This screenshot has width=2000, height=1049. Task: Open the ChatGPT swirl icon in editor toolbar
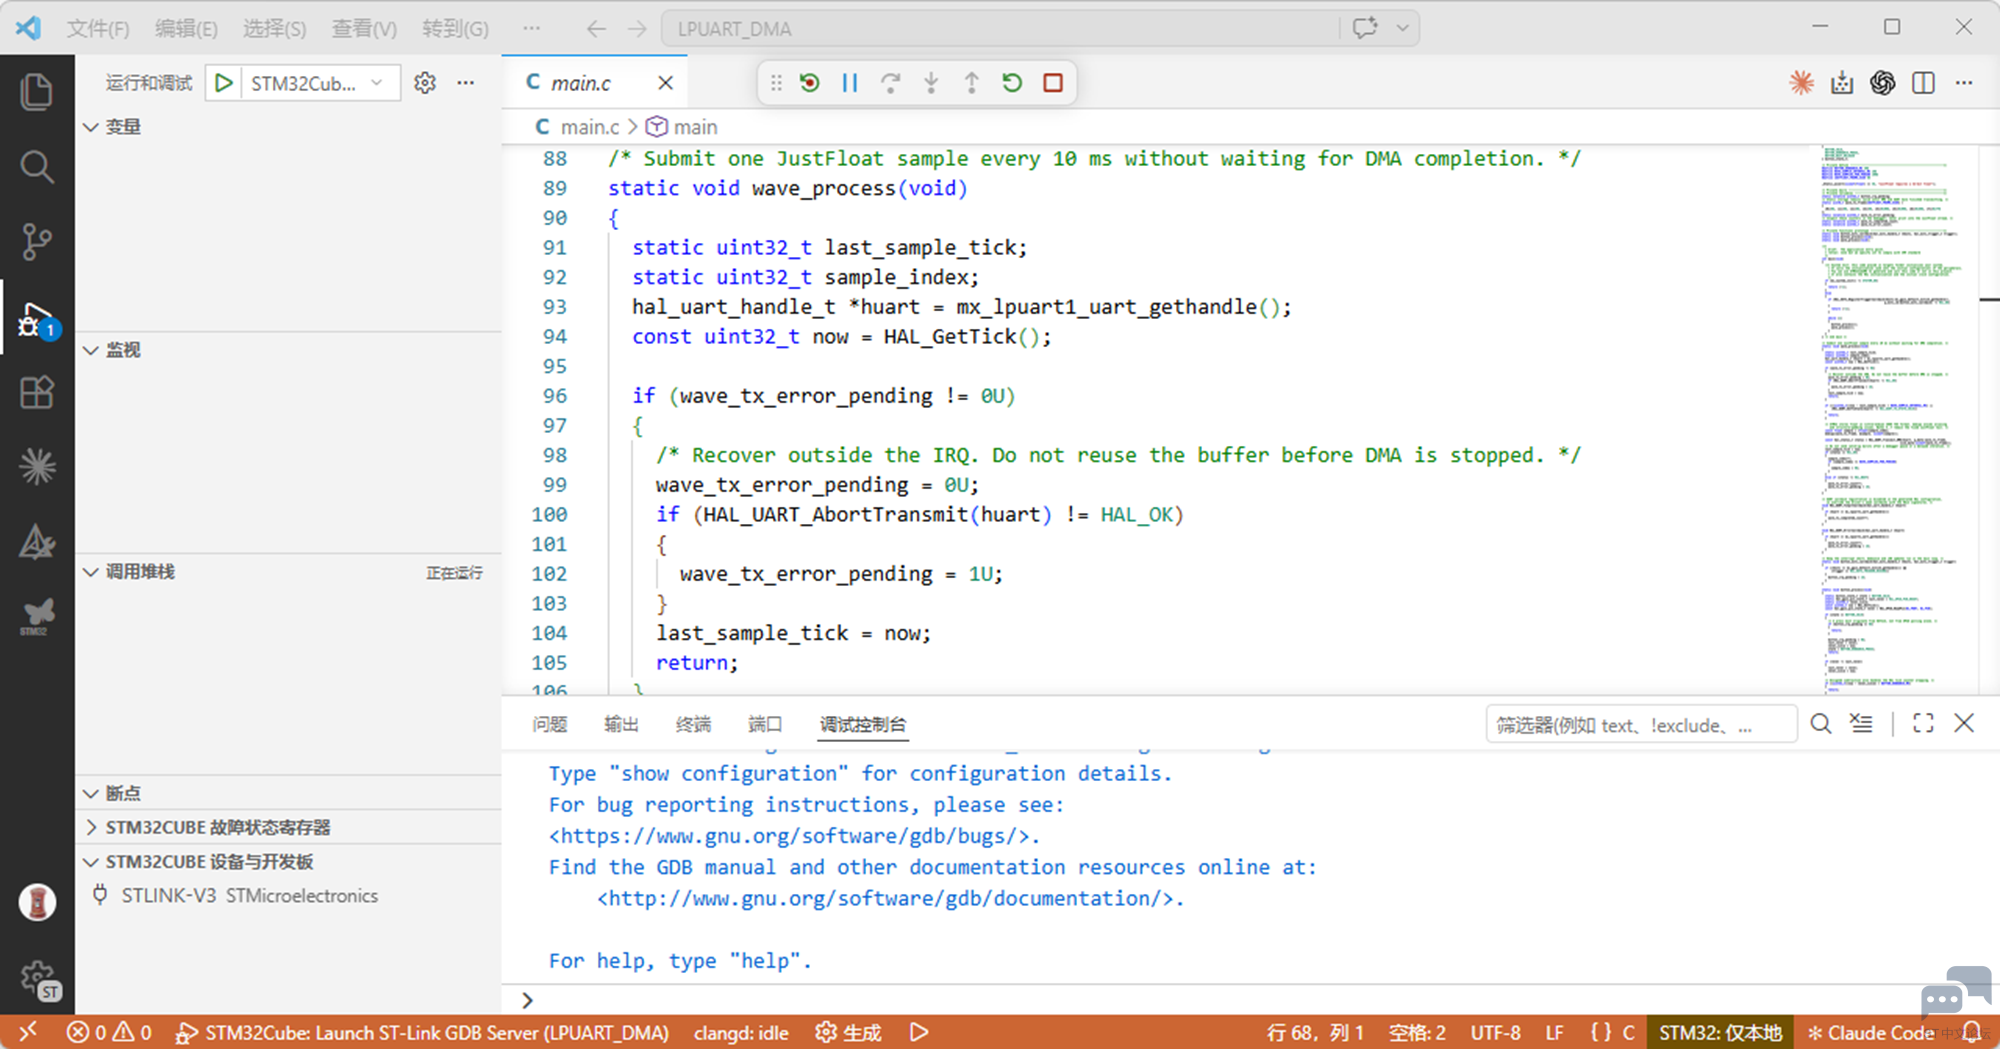point(1883,83)
